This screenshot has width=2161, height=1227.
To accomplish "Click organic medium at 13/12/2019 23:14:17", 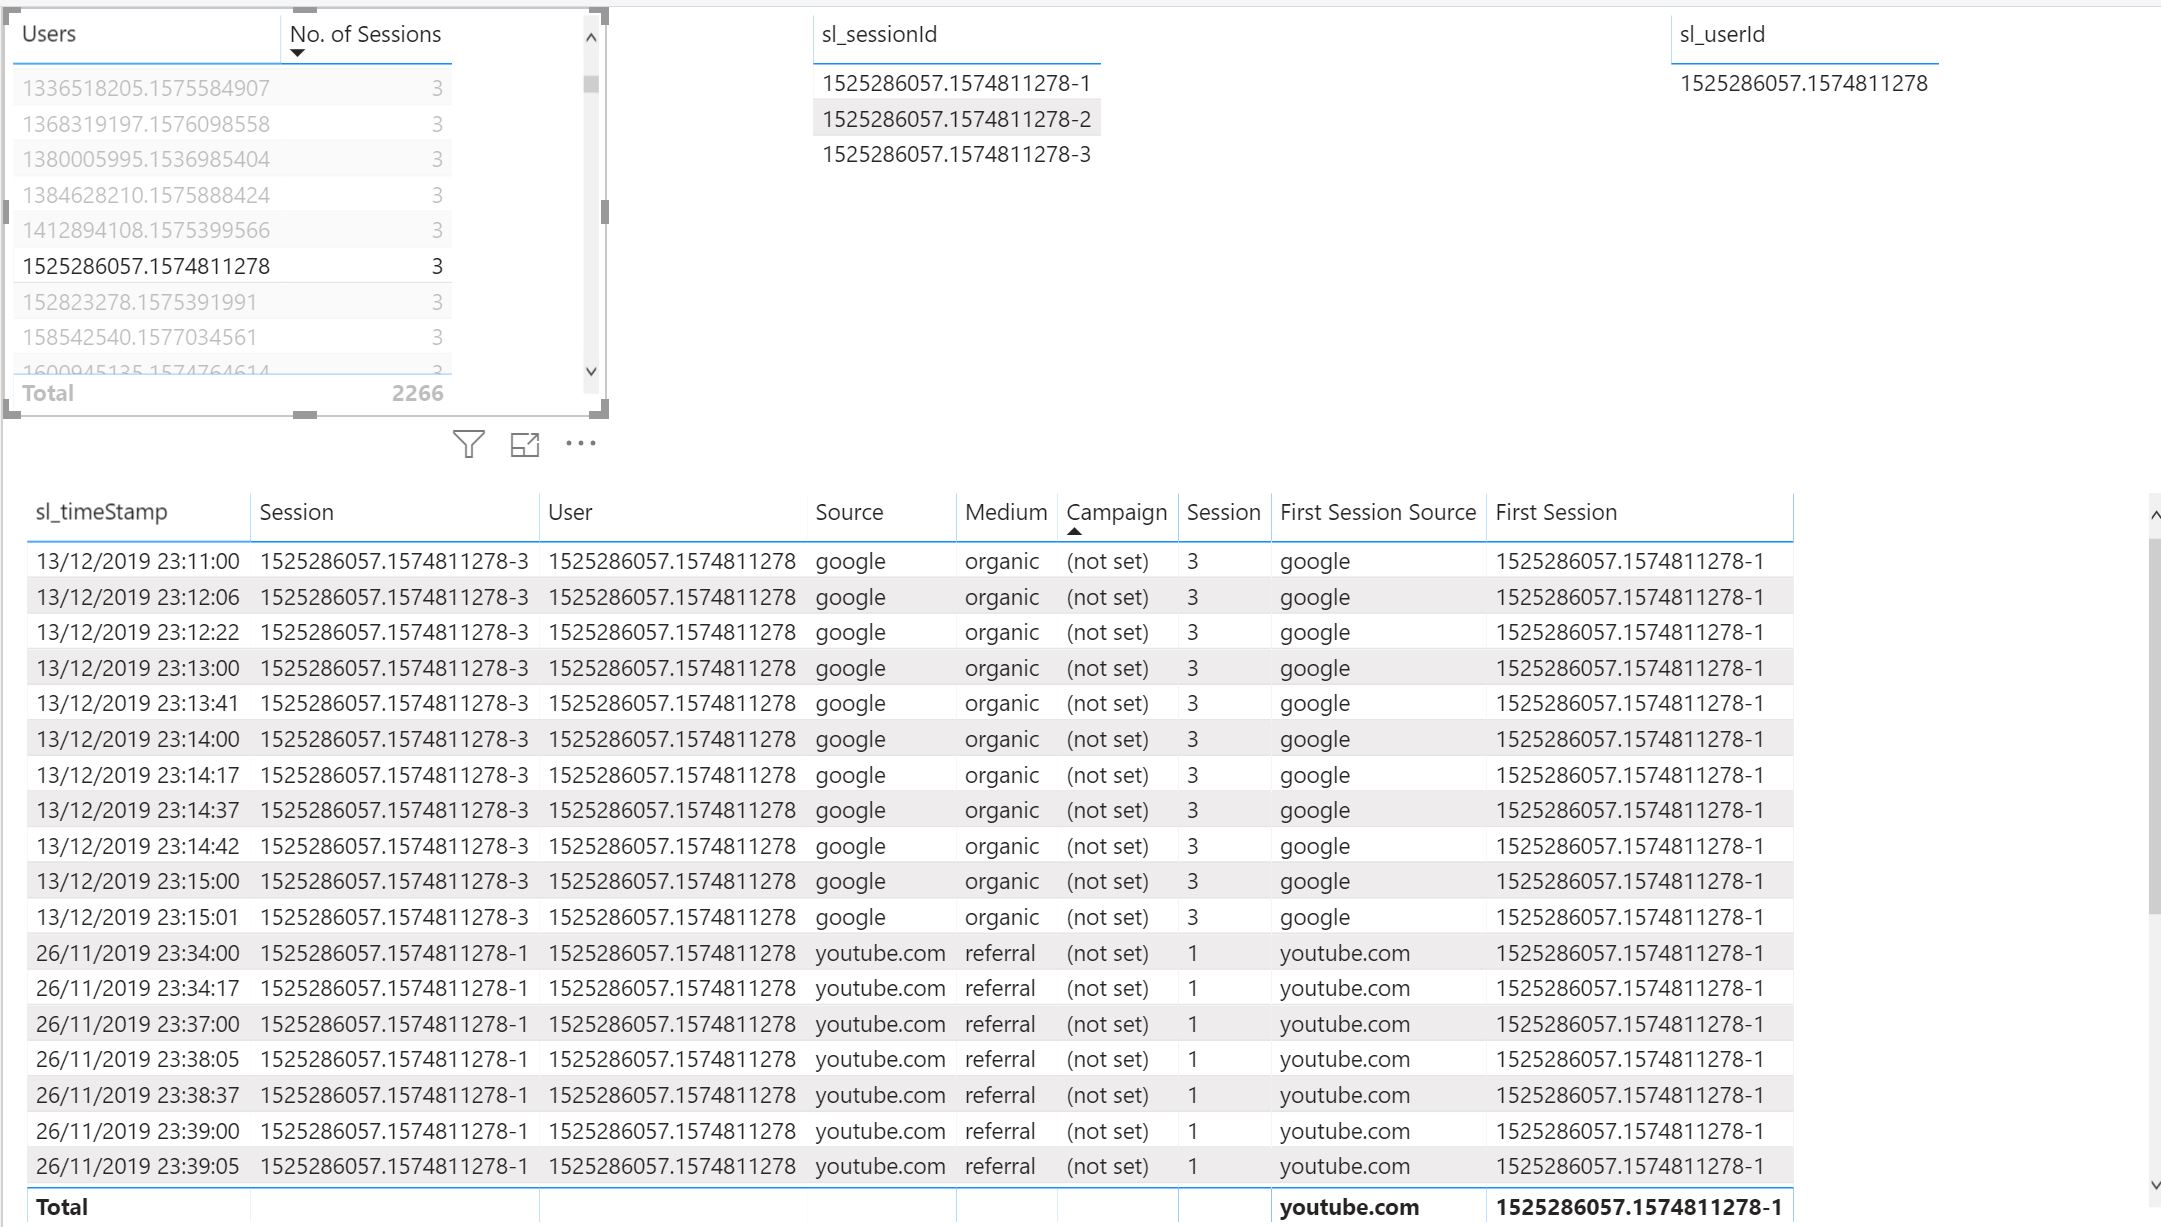I will click(1002, 775).
